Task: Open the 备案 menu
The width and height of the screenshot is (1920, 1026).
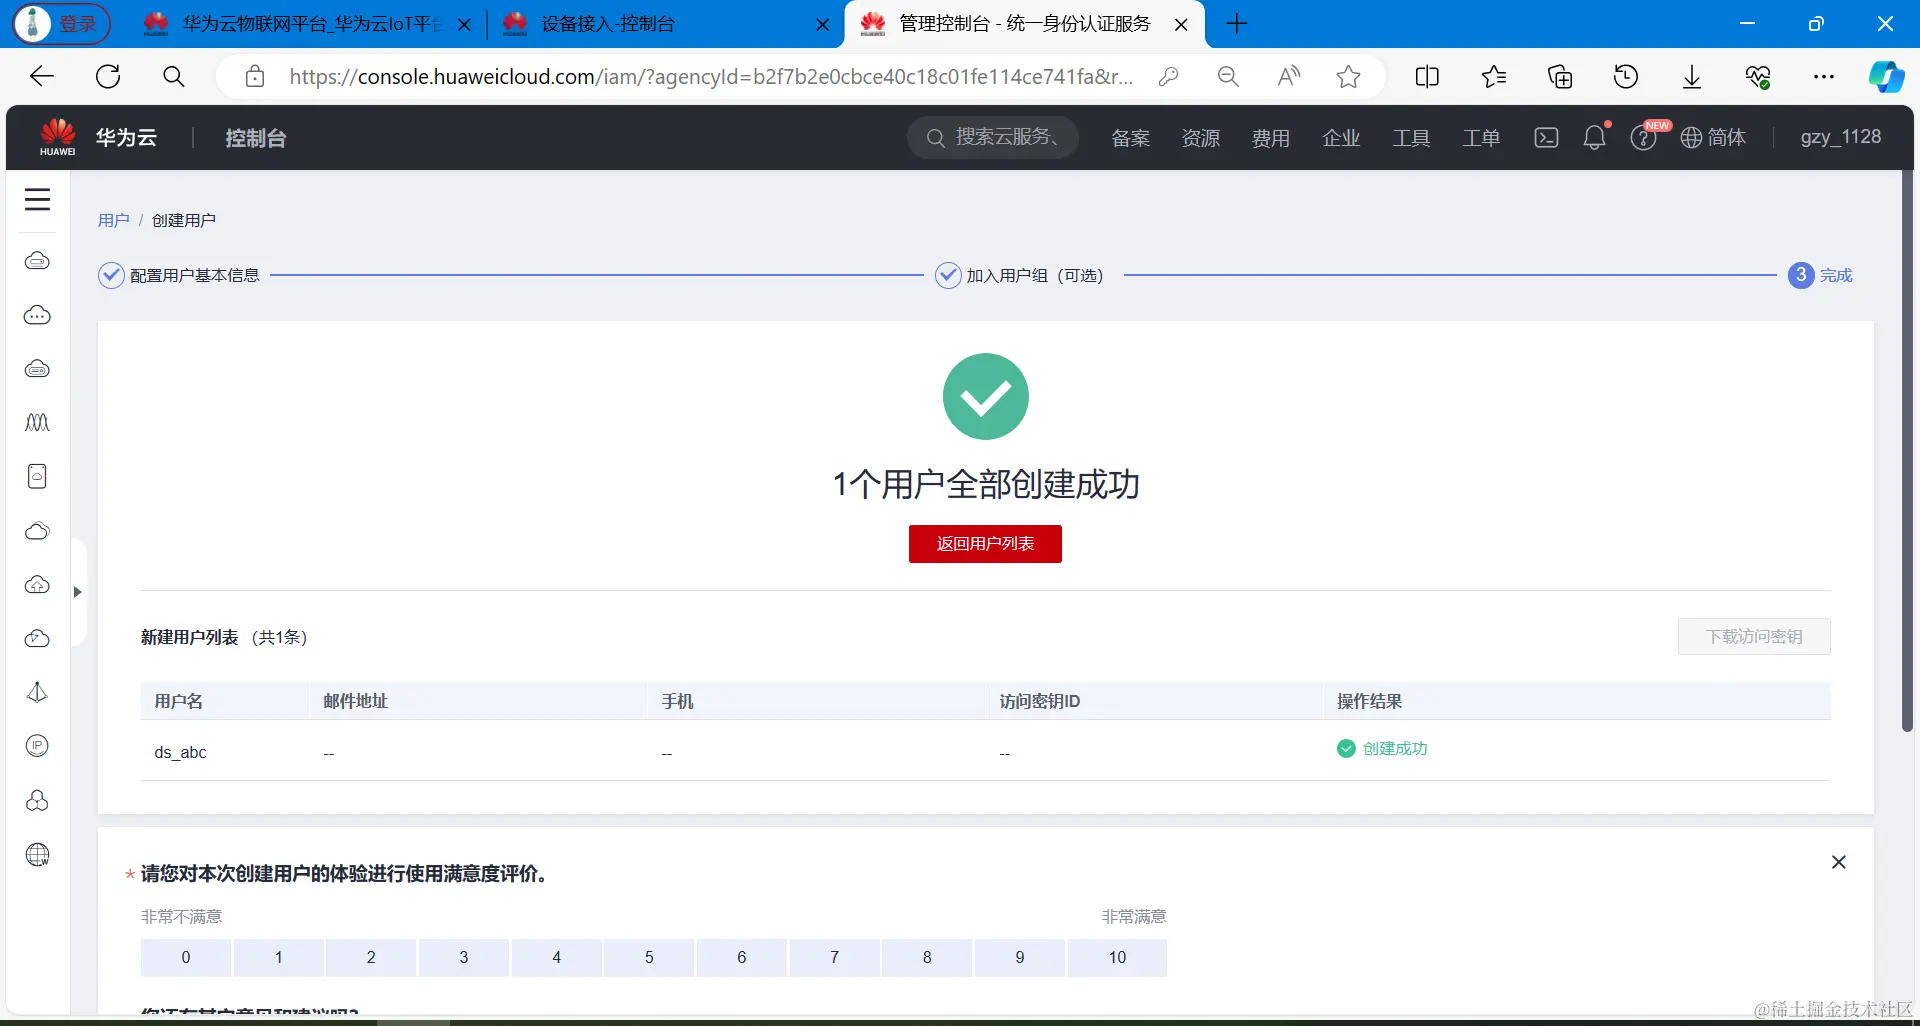Action: pos(1131,138)
